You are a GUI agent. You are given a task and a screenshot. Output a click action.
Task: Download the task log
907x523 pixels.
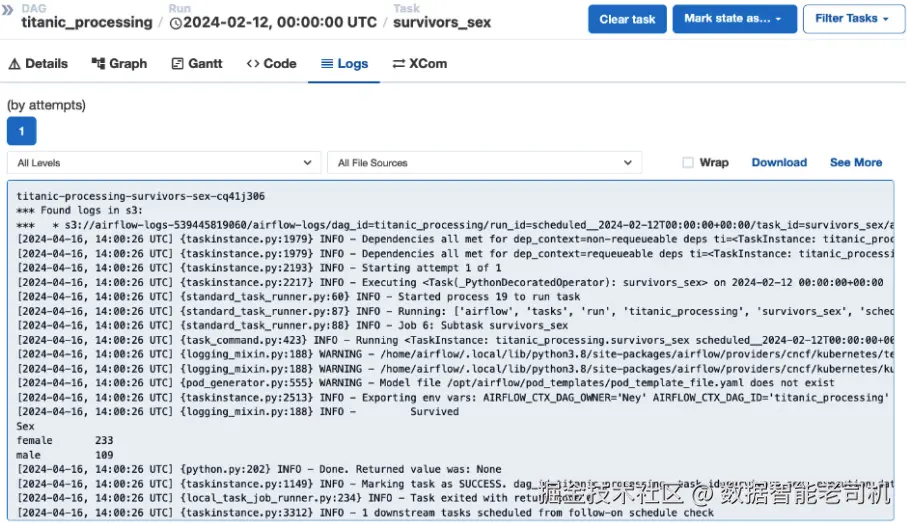click(x=779, y=163)
